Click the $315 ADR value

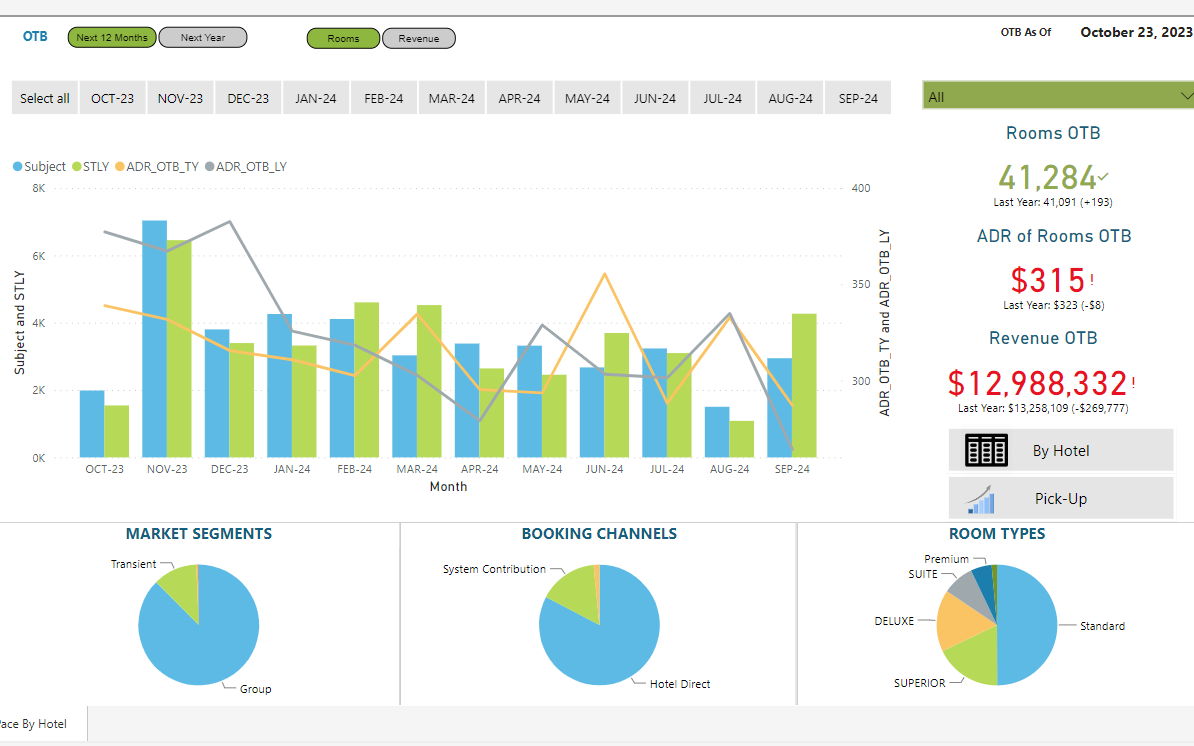point(1048,280)
